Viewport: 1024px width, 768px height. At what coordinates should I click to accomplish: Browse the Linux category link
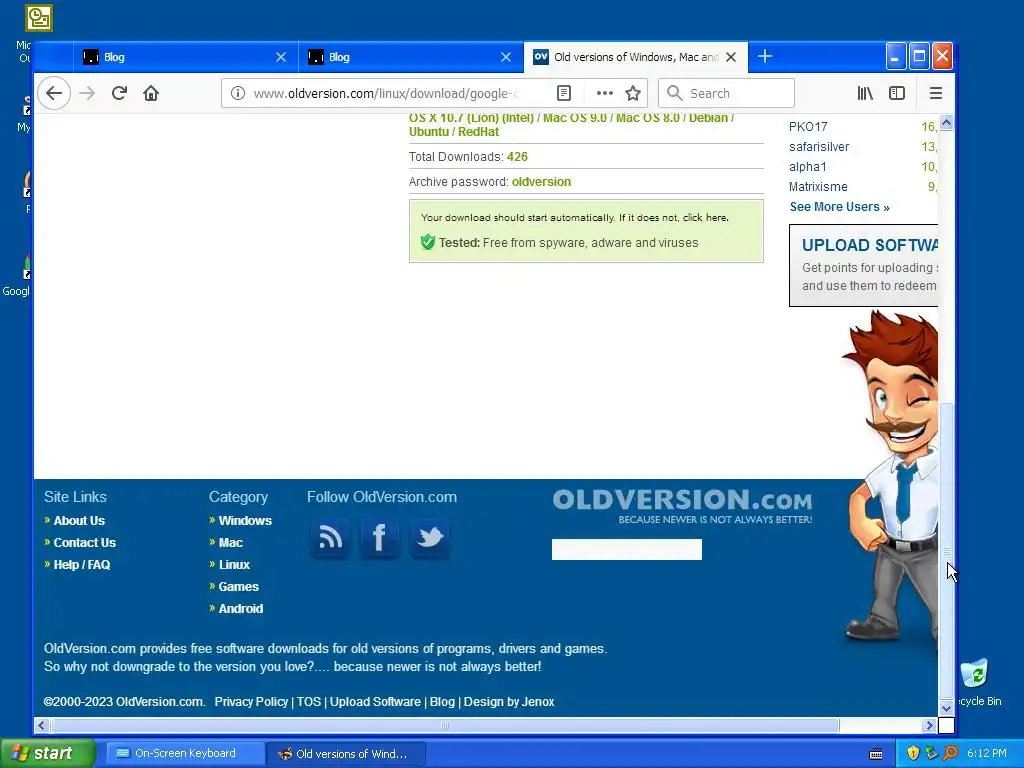(234, 565)
